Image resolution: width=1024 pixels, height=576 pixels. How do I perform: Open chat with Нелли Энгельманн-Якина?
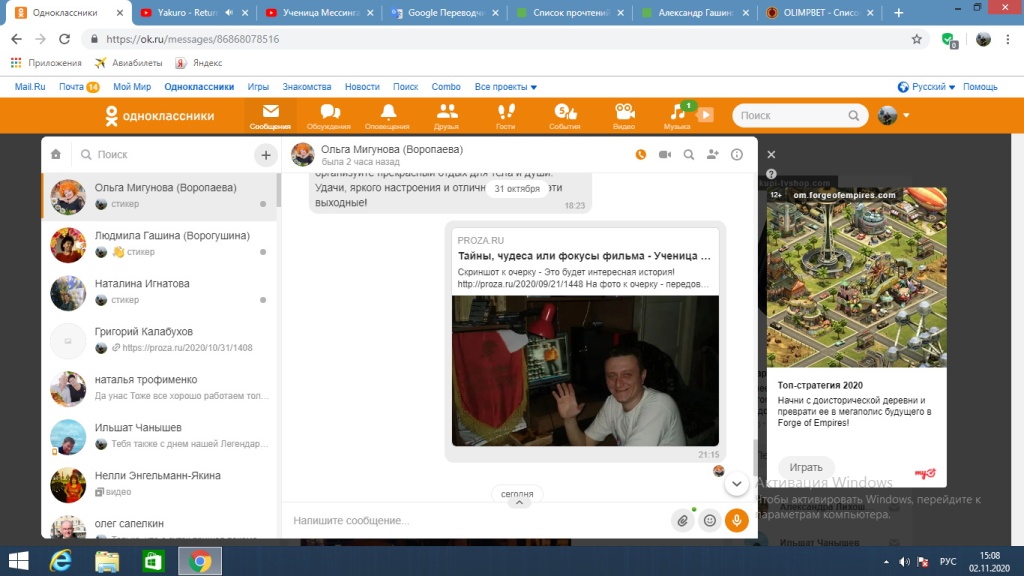(159, 484)
